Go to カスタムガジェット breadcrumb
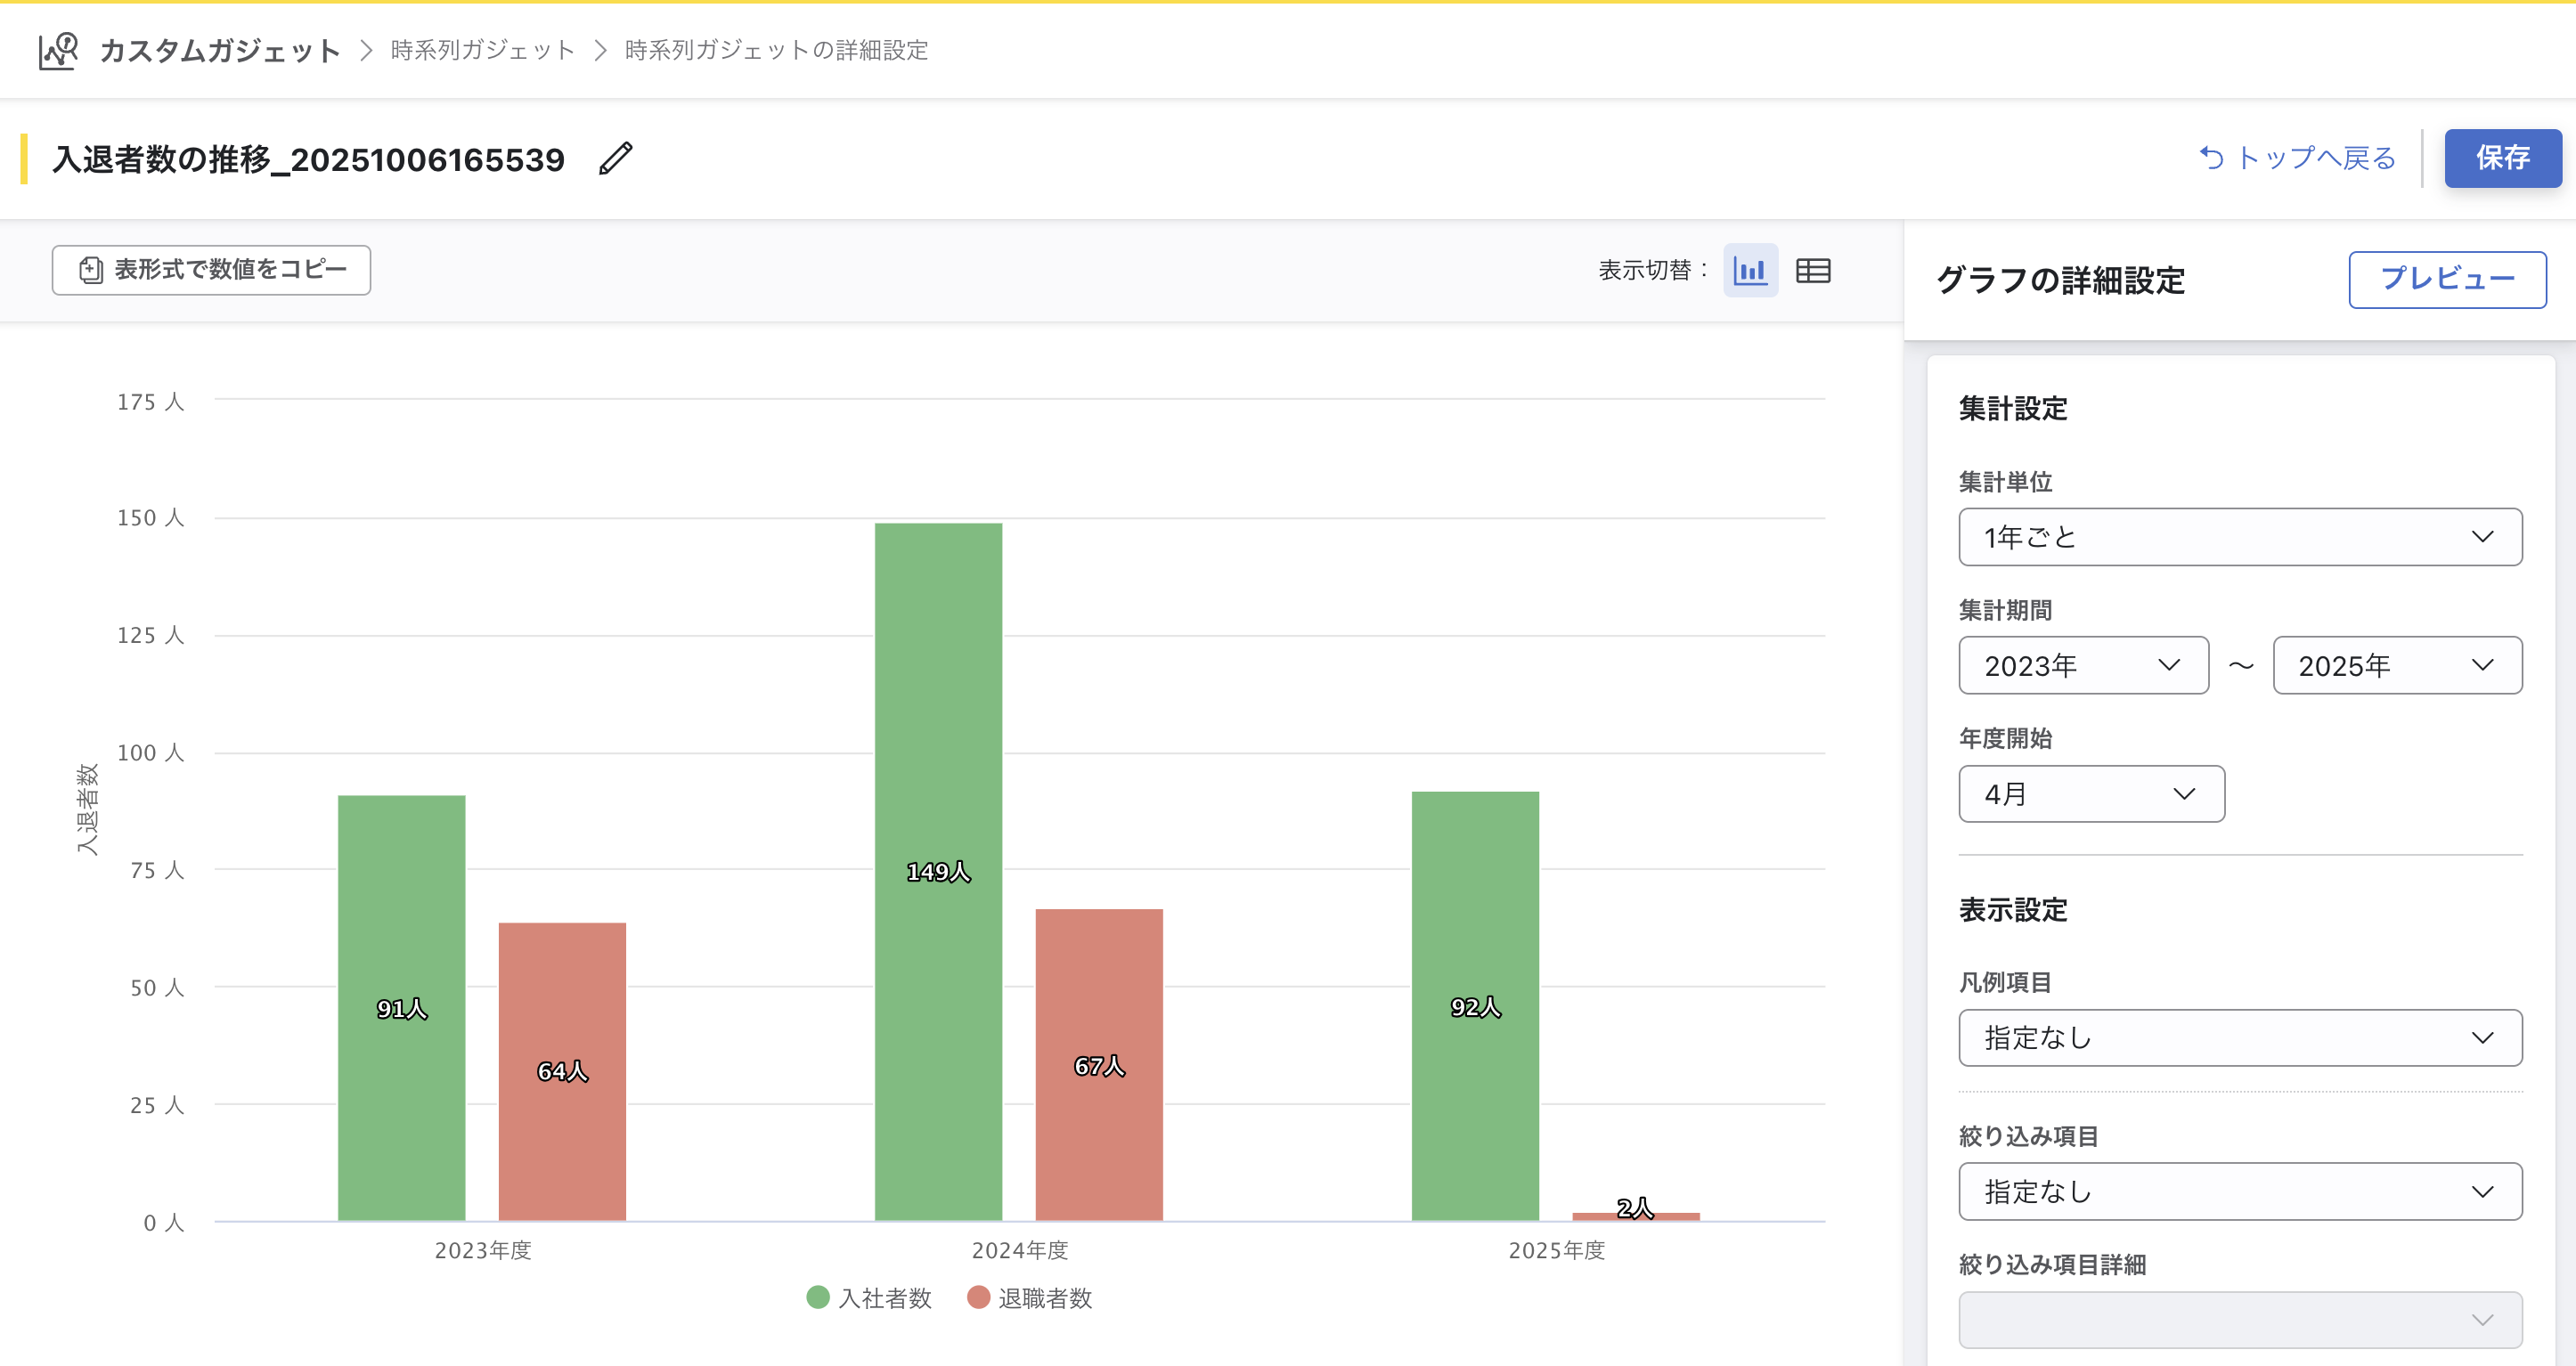Screen dimensions: 2576x1366 click(x=220, y=50)
